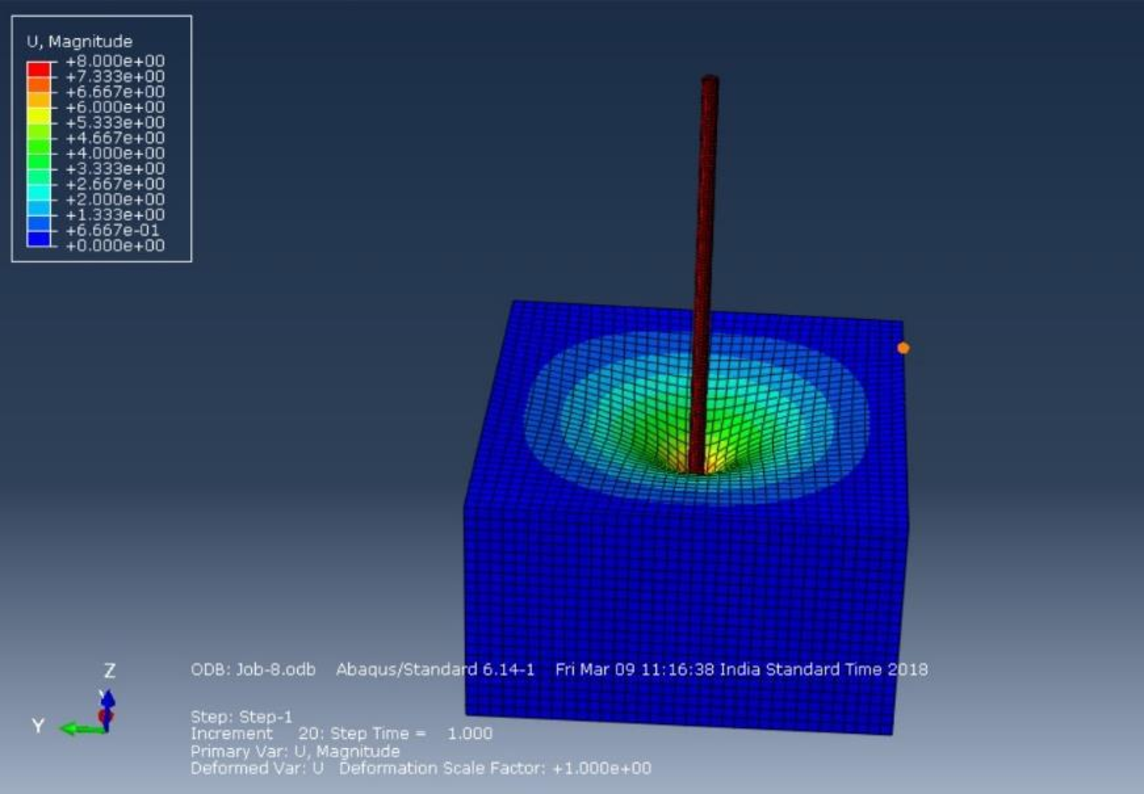
Task: Select the green Y-axis arrow on the view triad
Action: (80, 728)
